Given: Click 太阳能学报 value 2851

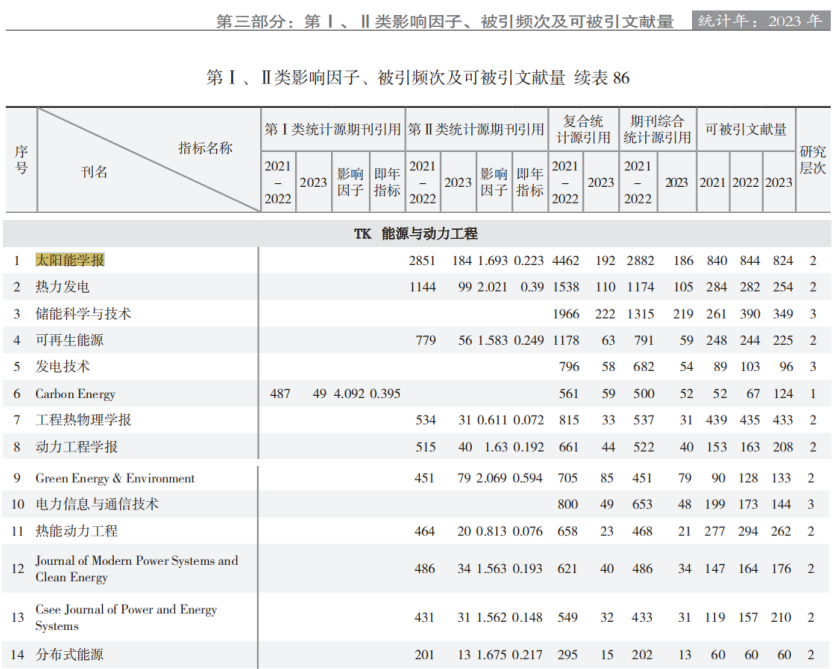Looking at the screenshot, I should pyautogui.click(x=422, y=261).
